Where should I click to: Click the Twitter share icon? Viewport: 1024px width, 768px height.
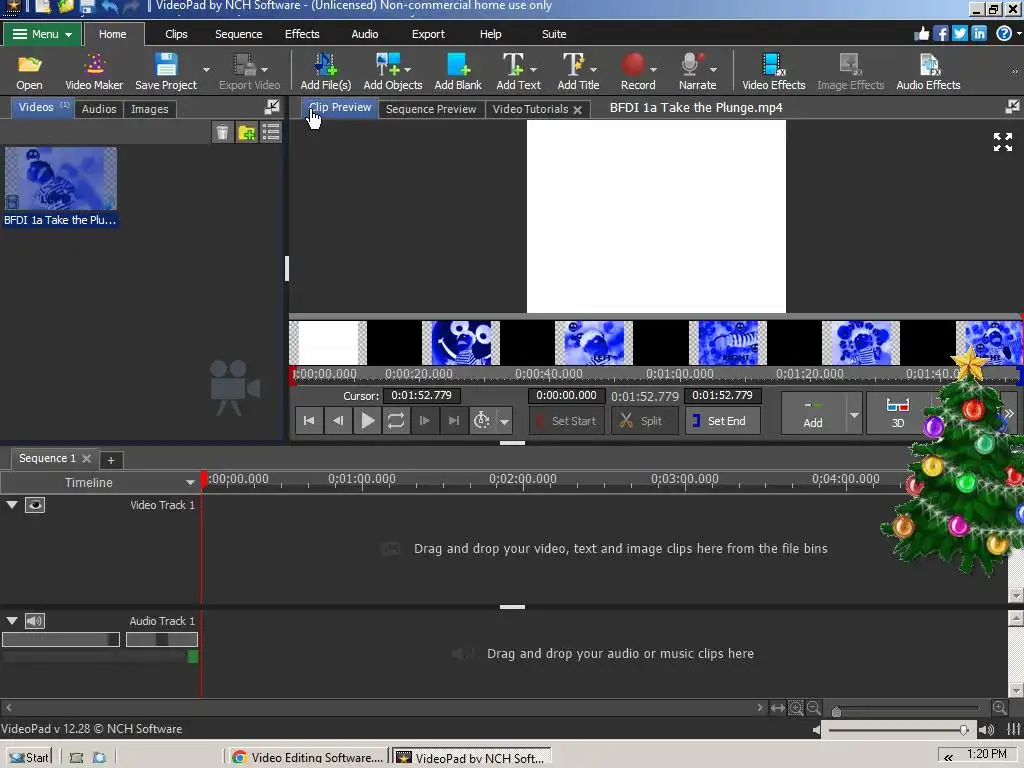[959, 33]
